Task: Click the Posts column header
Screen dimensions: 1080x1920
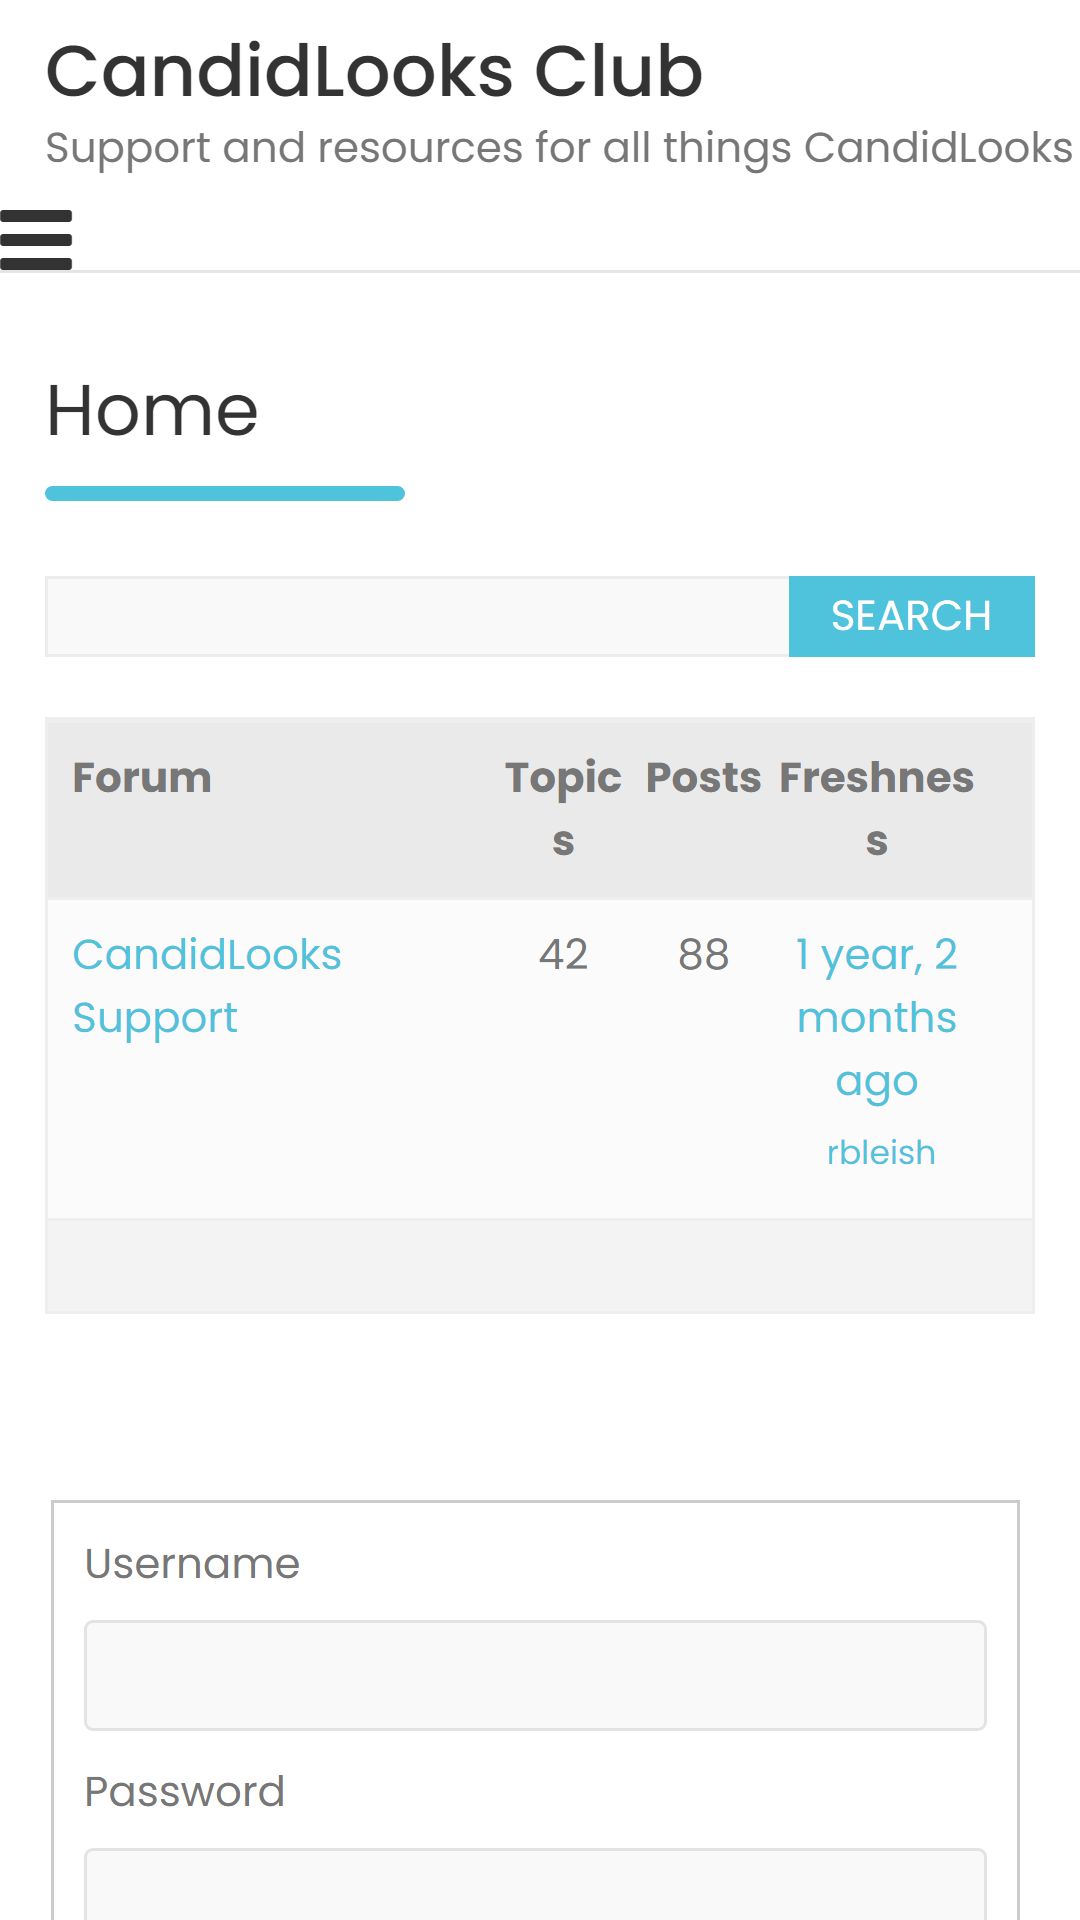Action: tap(703, 778)
